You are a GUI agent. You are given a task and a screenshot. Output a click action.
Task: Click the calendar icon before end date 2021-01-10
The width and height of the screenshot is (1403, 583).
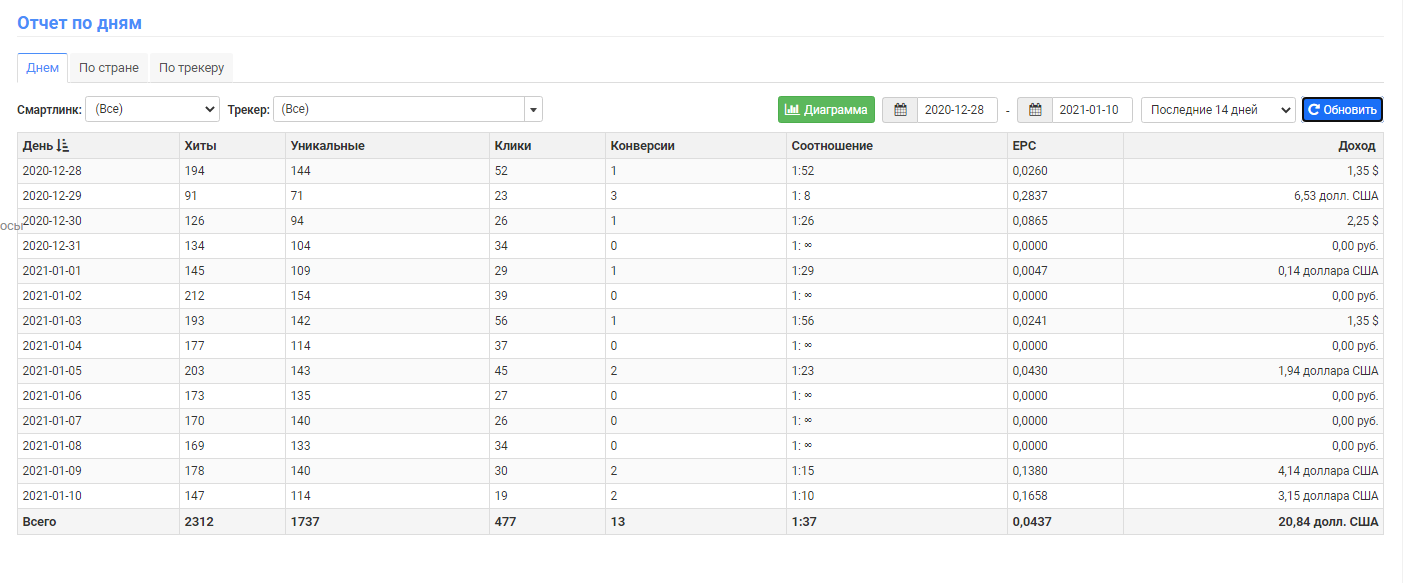1036,110
